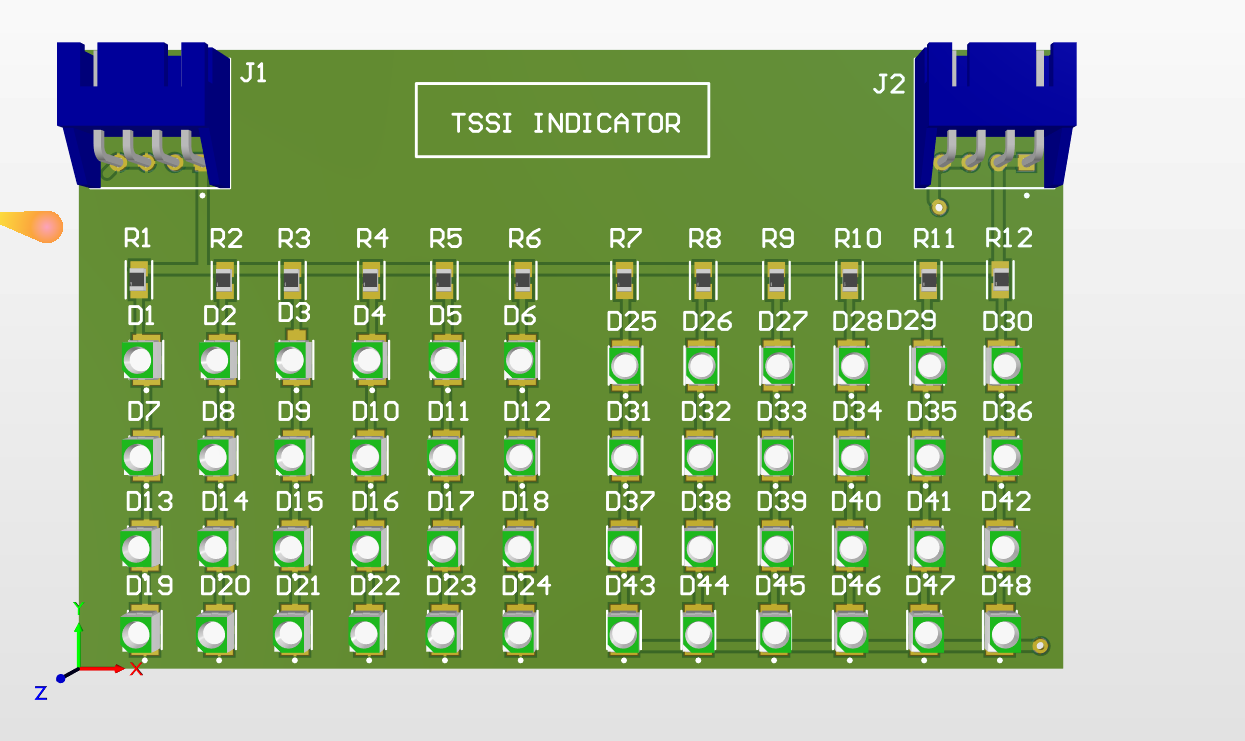Viewport: 1245px width, 741px height.
Task: Select LED D2 on the board
Action: coord(218,361)
